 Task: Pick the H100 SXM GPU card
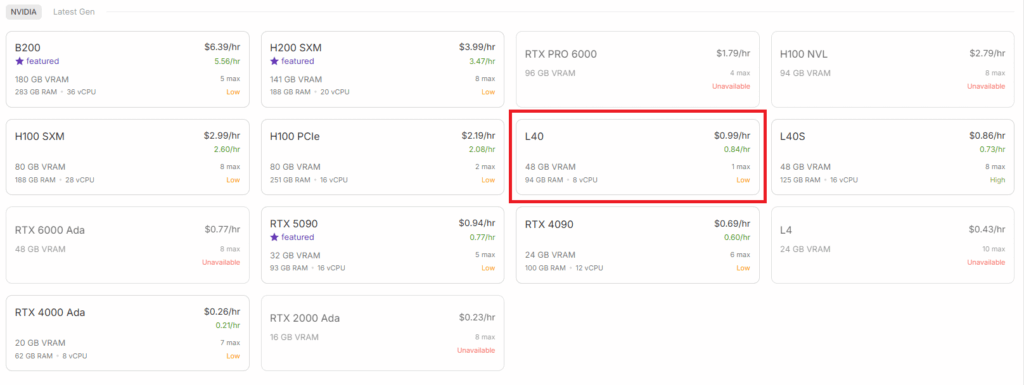(128, 157)
